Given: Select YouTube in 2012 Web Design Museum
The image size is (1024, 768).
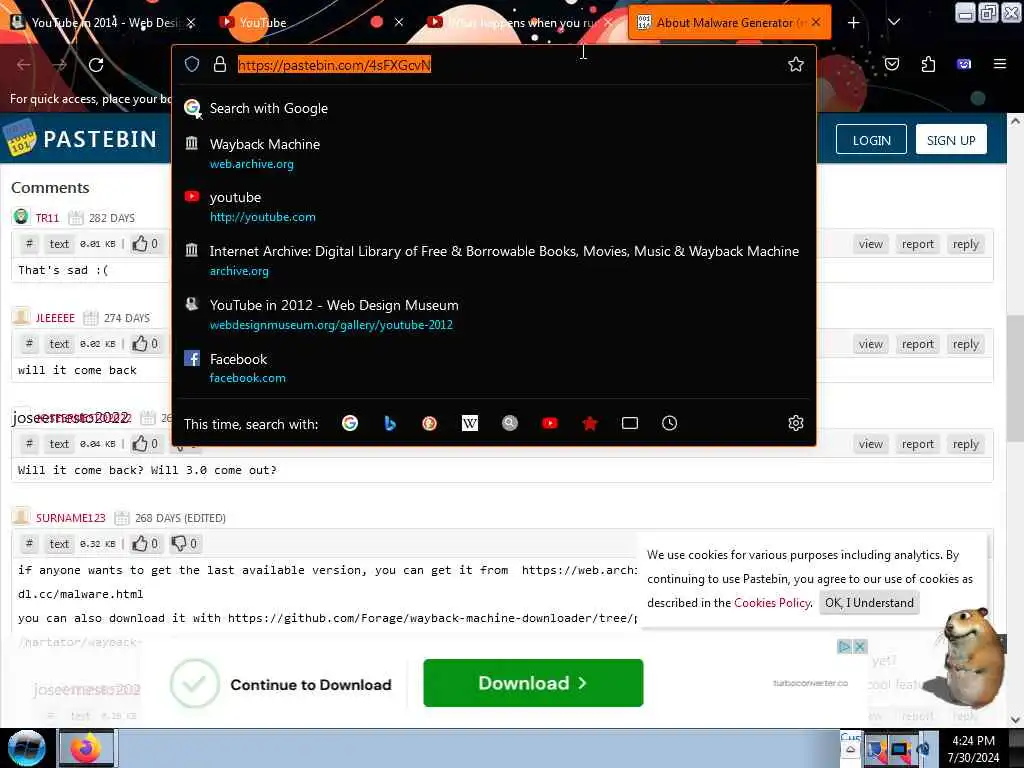Looking at the screenshot, I should (494, 314).
